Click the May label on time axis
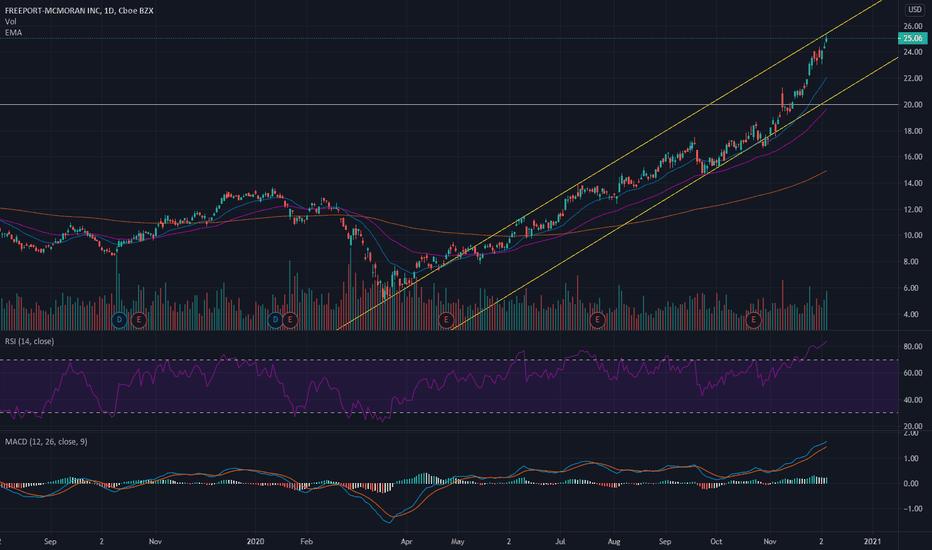 458,542
